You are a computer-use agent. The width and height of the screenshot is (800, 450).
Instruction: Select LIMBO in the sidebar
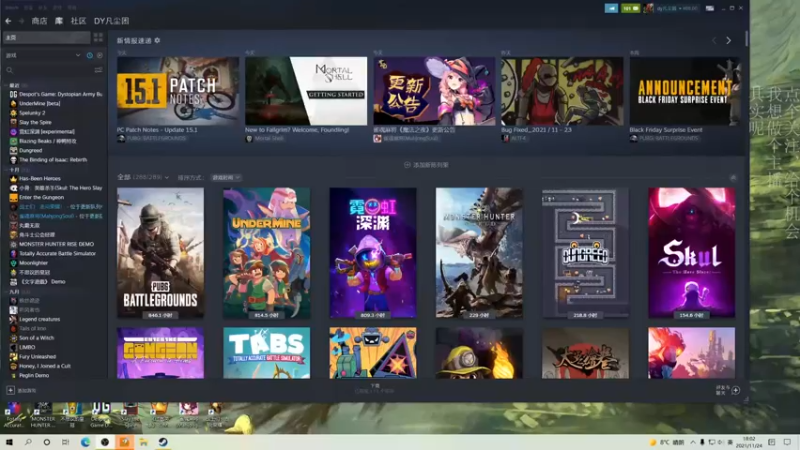[22, 347]
